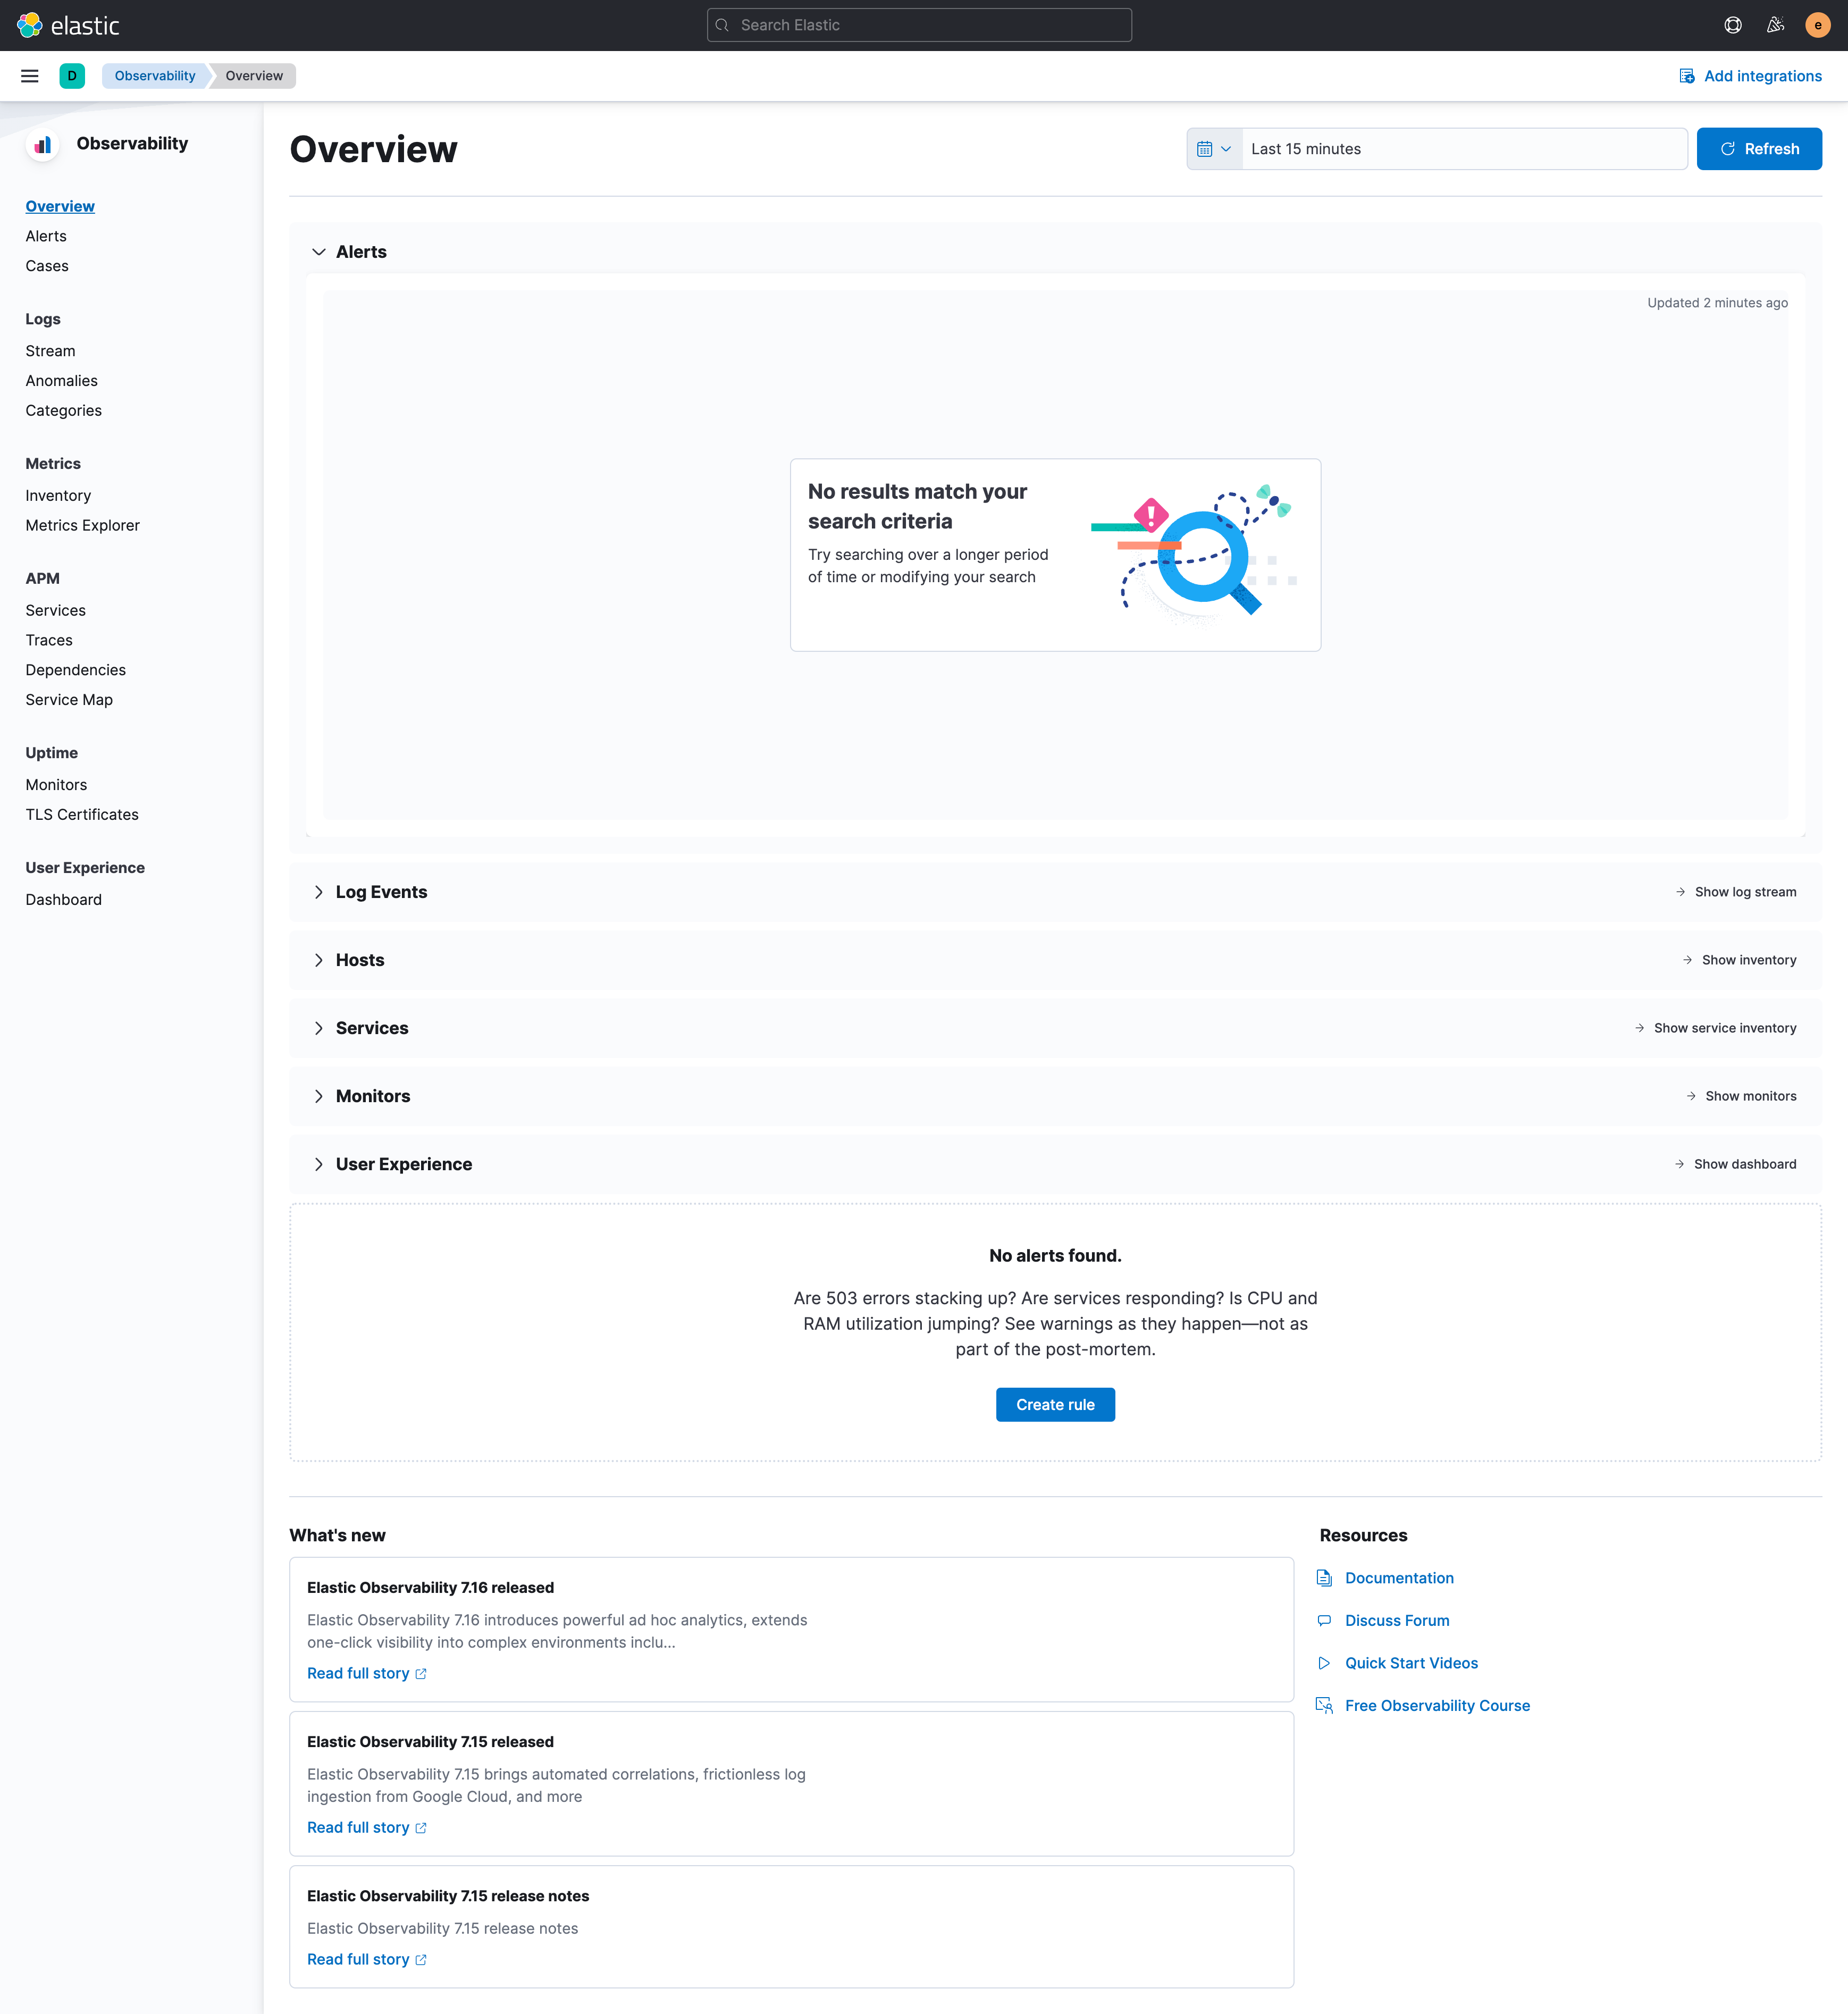The width and height of the screenshot is (1848, 2014).
Task: Click the Documentation page icon
Action: [1324, 1578]
